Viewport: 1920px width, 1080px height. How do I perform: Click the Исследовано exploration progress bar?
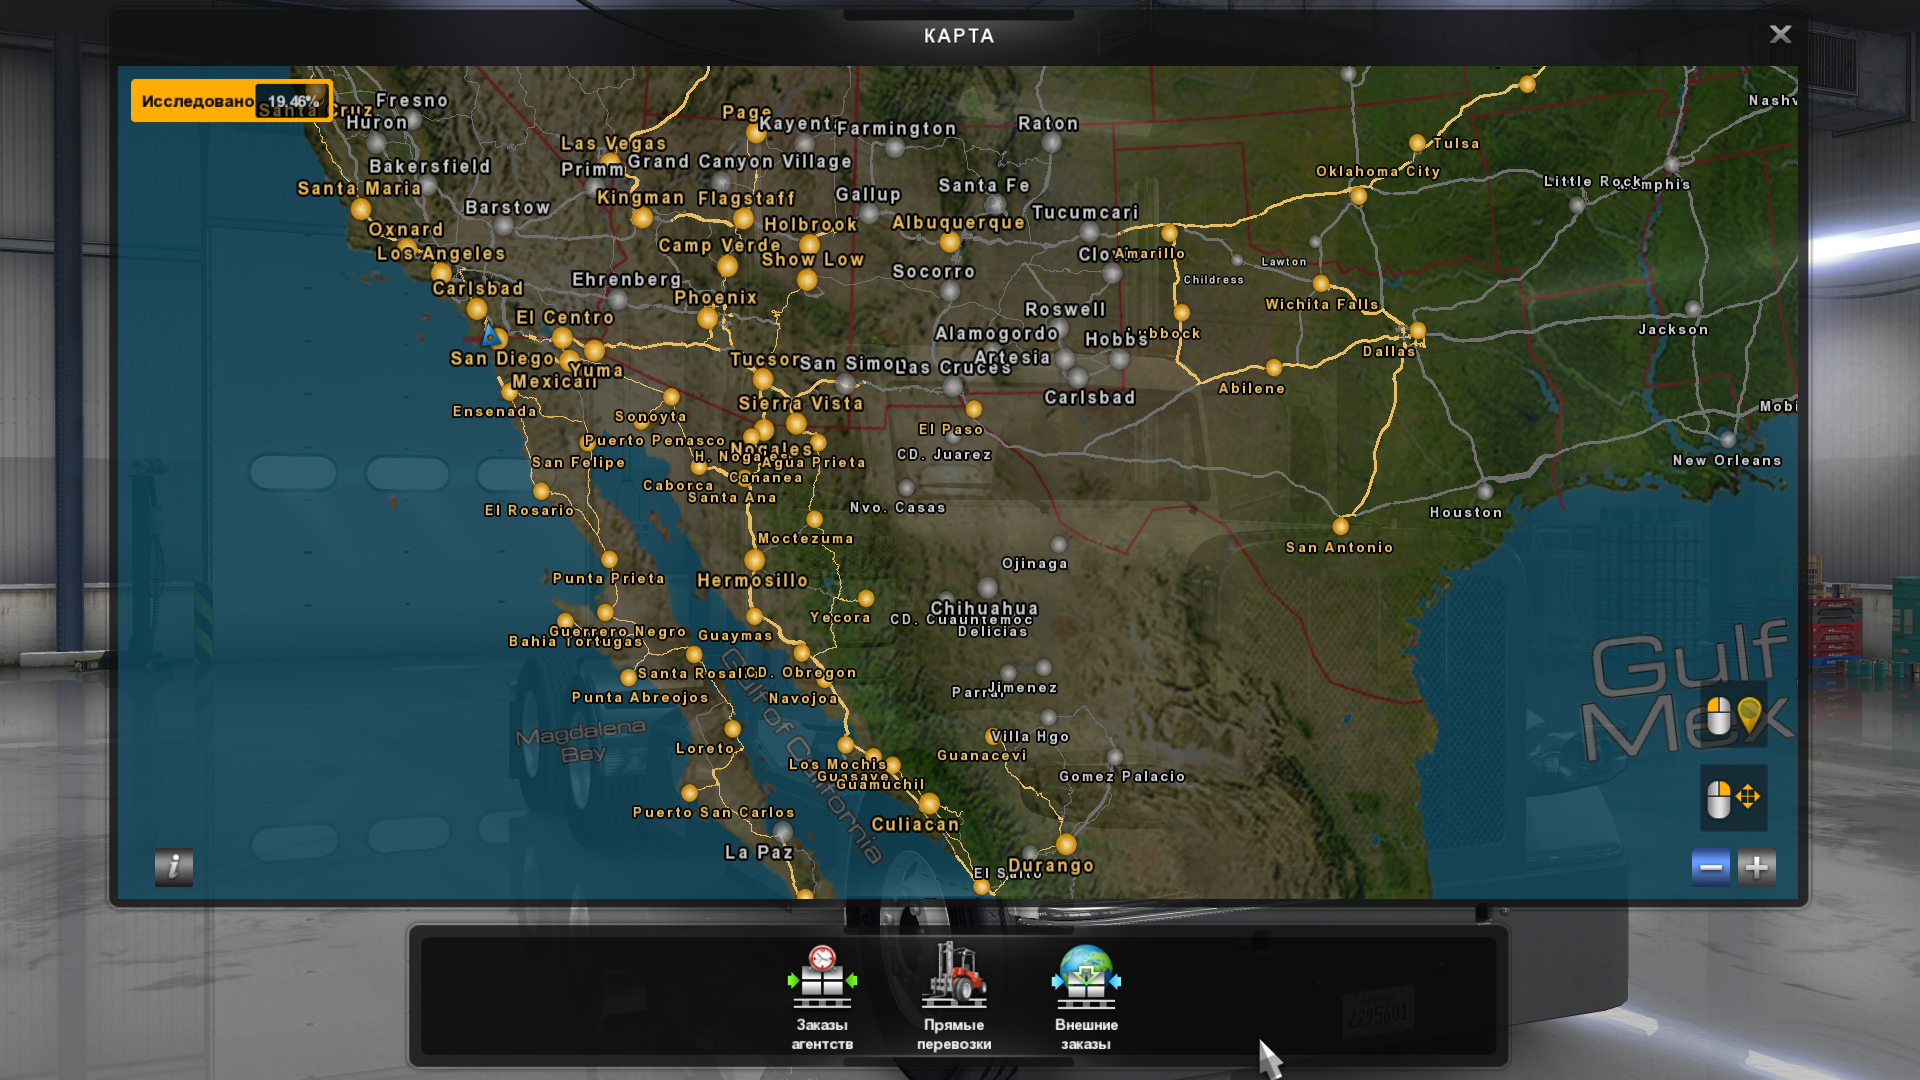point(232,101)
